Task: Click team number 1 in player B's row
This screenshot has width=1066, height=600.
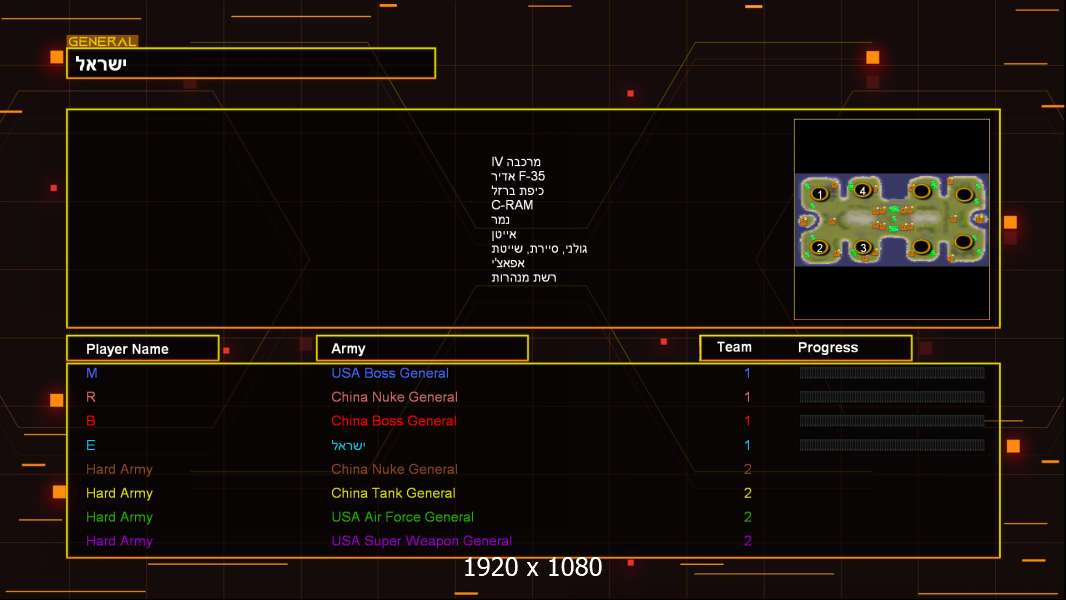Action: [747, 421]
